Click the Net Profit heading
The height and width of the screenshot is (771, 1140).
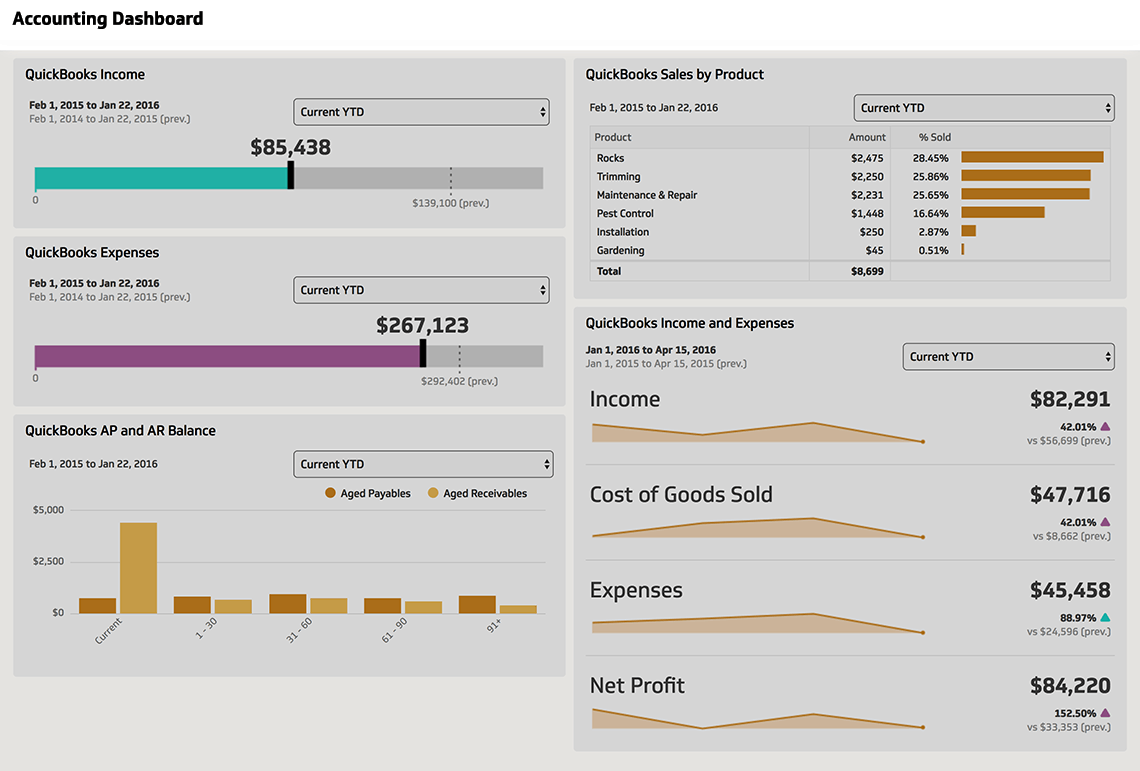pos(637,685)
